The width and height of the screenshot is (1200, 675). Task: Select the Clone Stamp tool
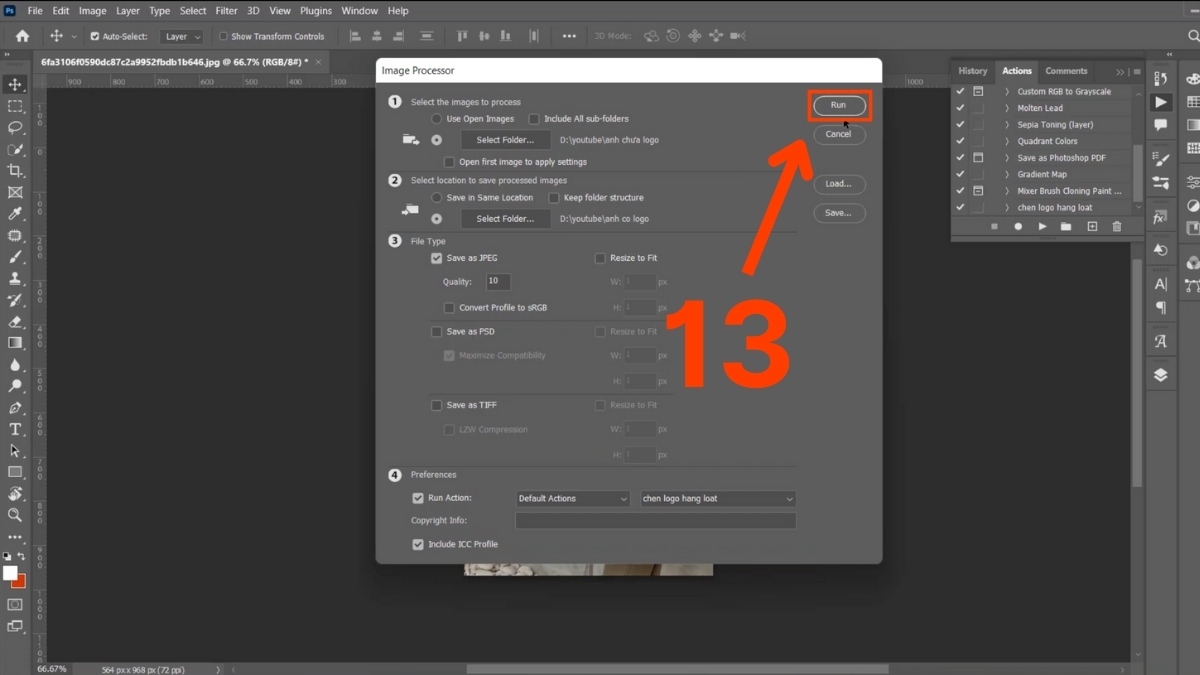[15, 279]
